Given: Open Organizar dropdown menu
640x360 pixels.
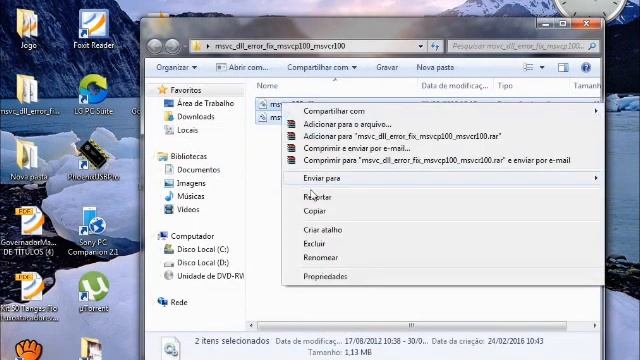Looking at the screenshot, I should click(x=176, y=67).
